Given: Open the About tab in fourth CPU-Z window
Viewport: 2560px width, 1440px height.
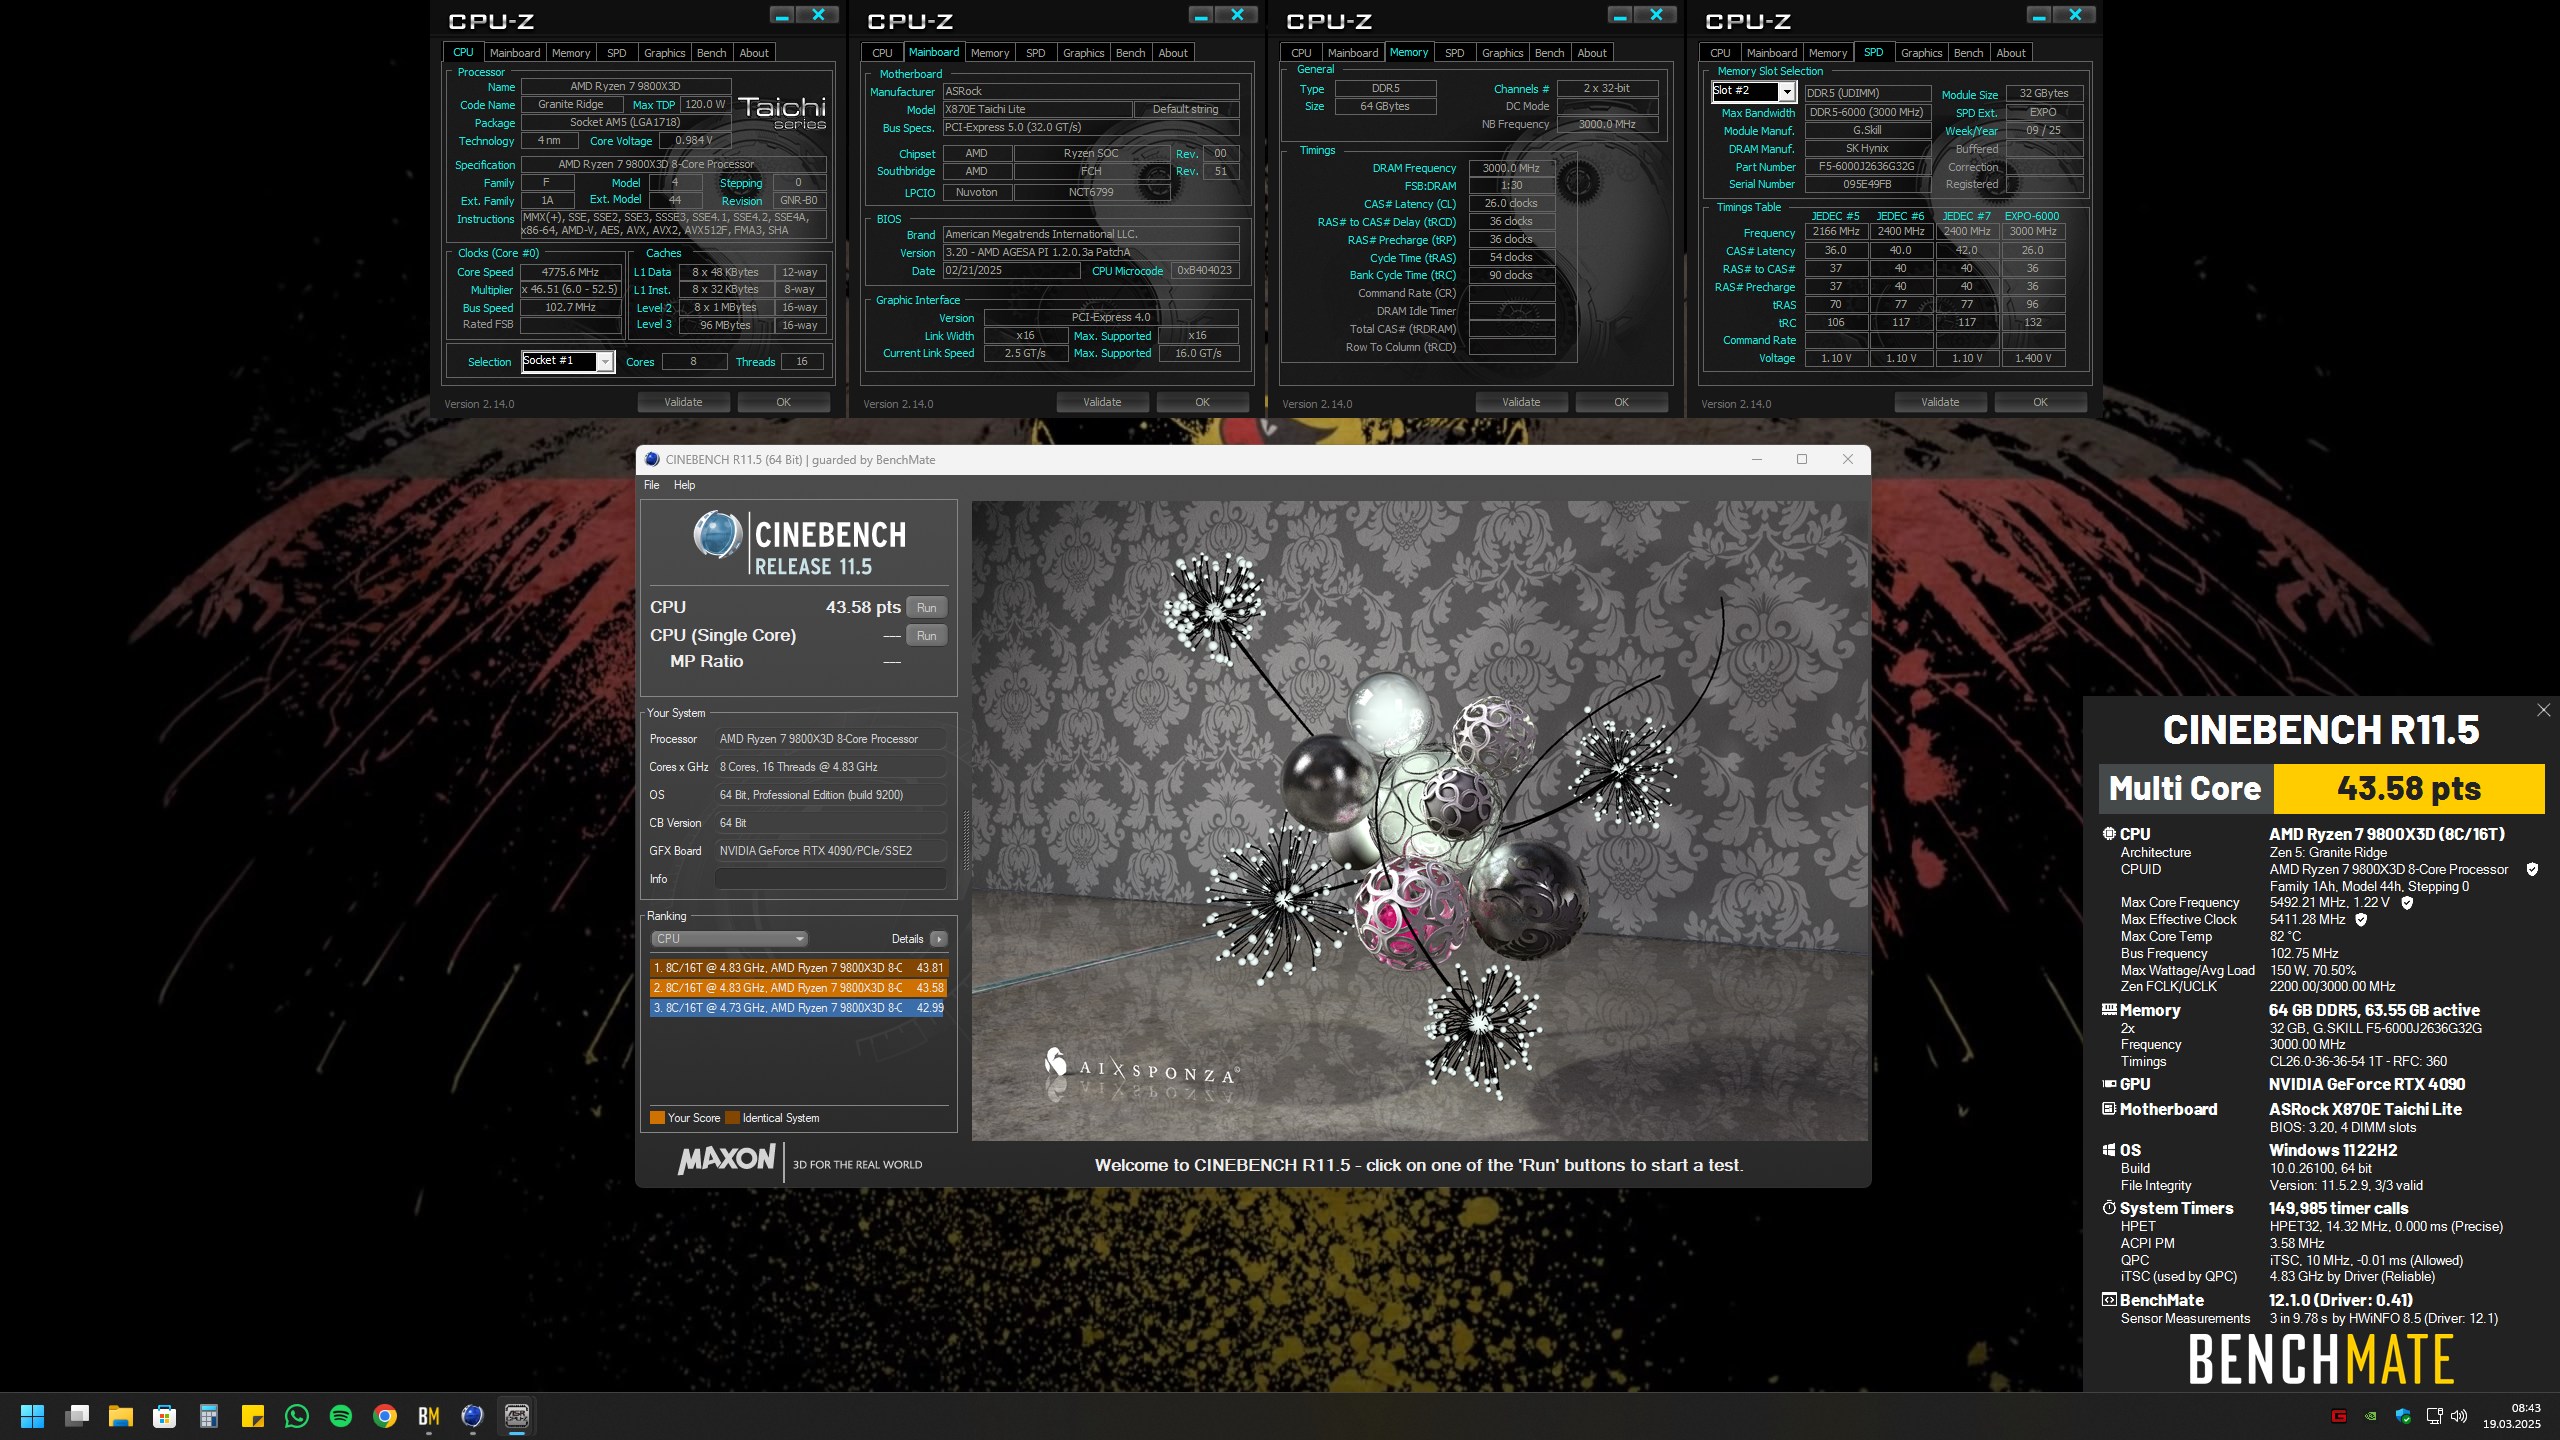Looking at the screenshot, I should tap(2010, 53).
